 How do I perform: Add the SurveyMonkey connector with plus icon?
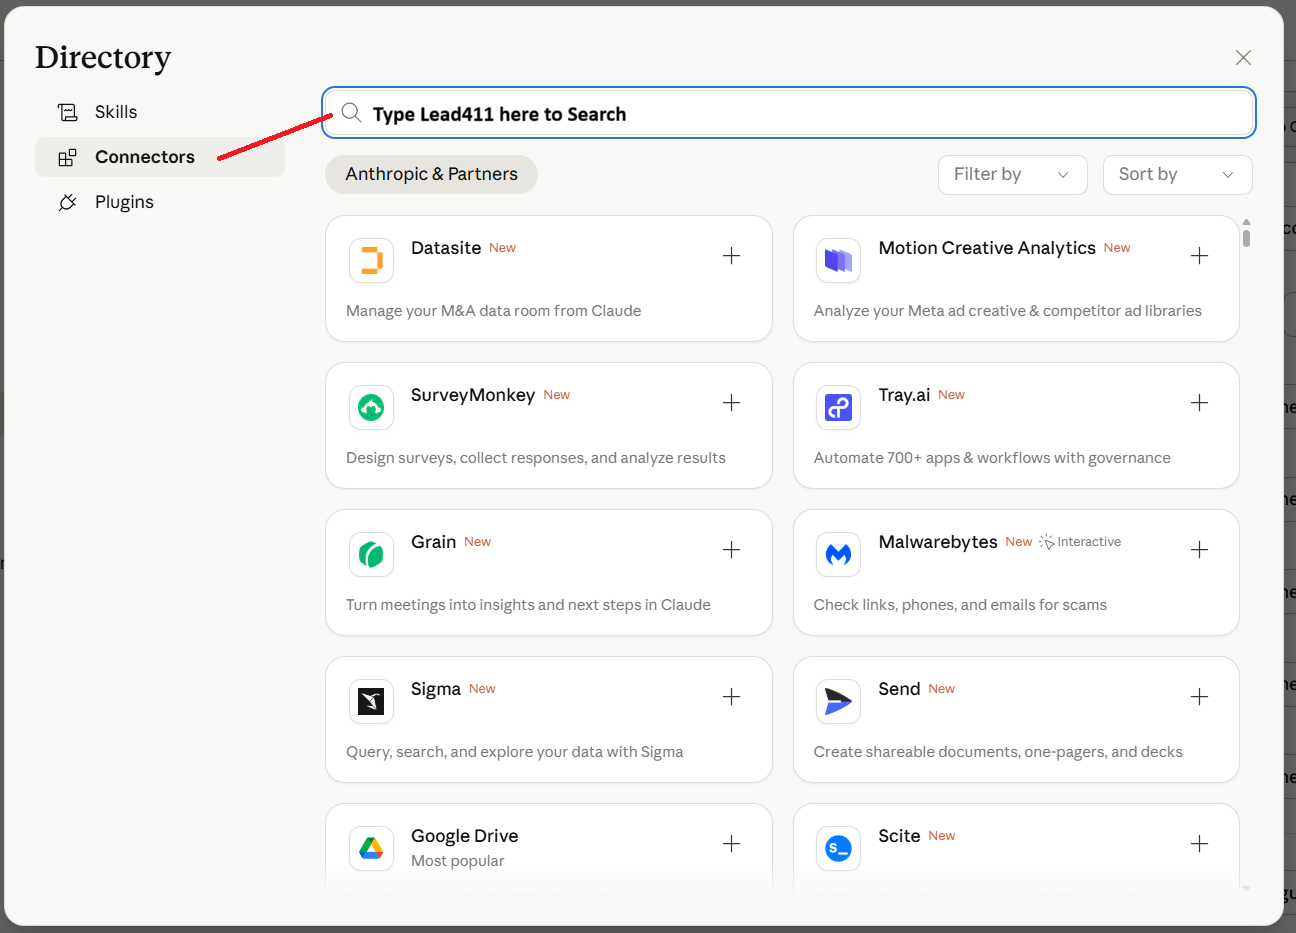(x=732, y=403)
